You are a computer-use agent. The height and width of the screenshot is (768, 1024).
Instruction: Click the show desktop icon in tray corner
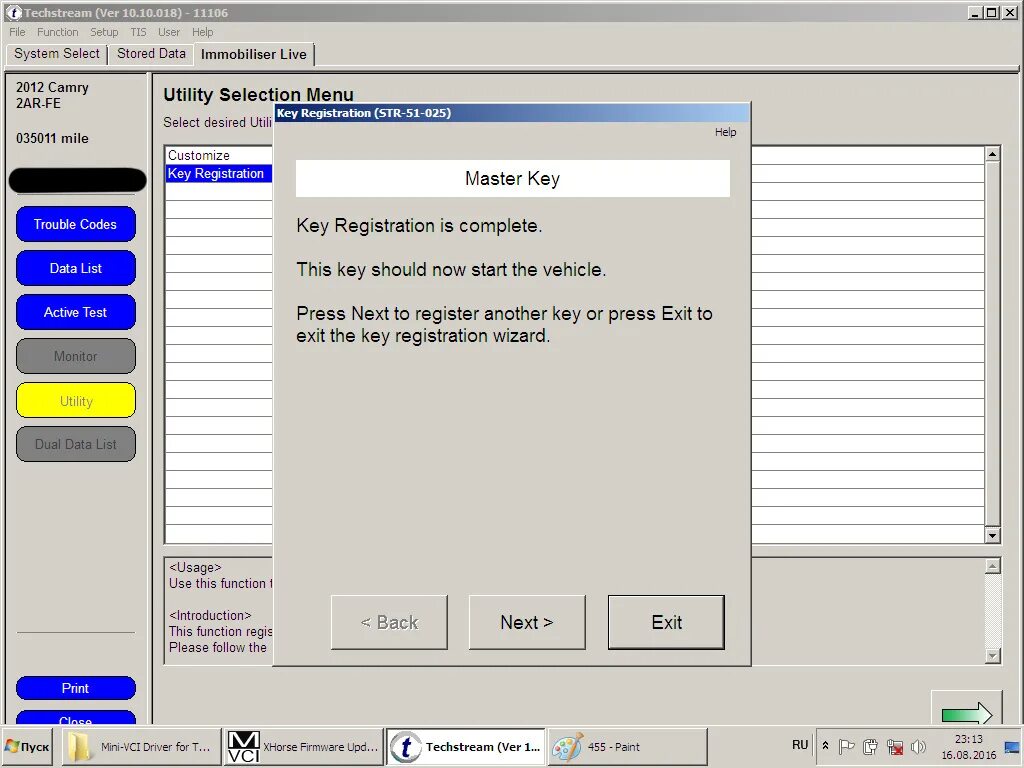(1013, 747)
